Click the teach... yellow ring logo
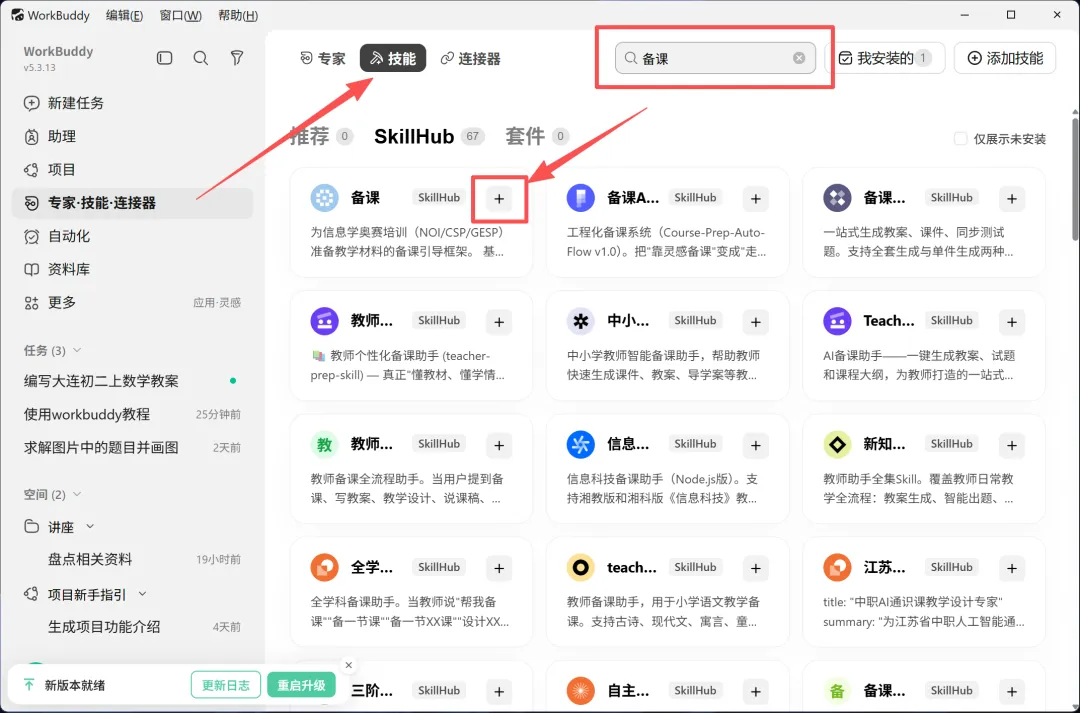The height and width of the screenshot is (713, 1080). click(581, 568)
